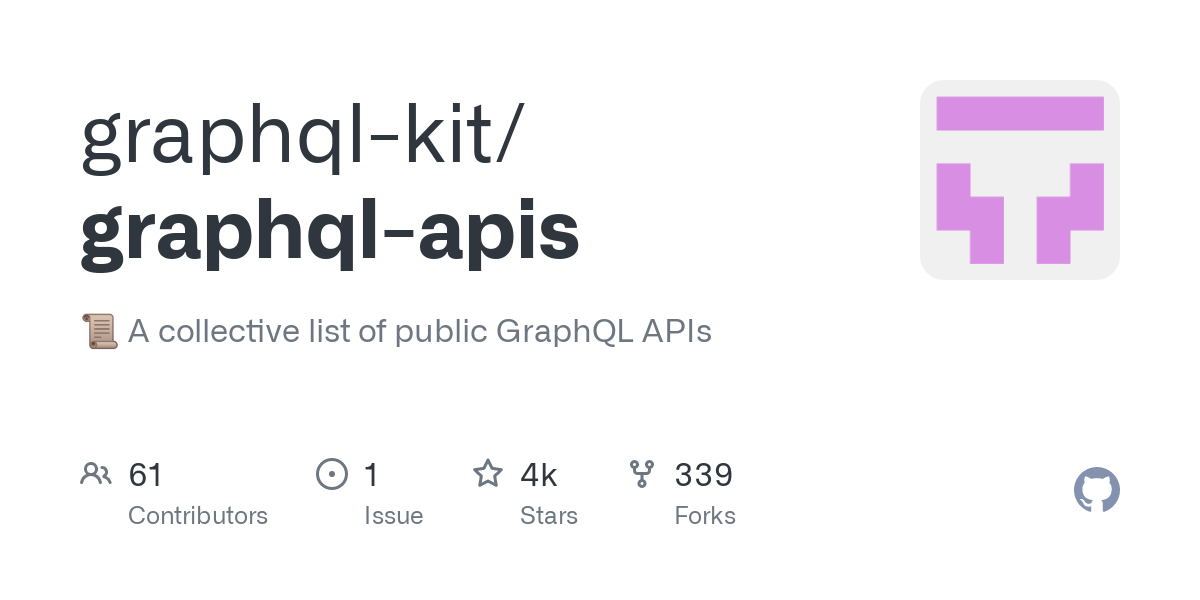Click the avatar's left pink block shape
Image resolution: width=1200 pixels, height=600 pixels.
pos(968,213)
